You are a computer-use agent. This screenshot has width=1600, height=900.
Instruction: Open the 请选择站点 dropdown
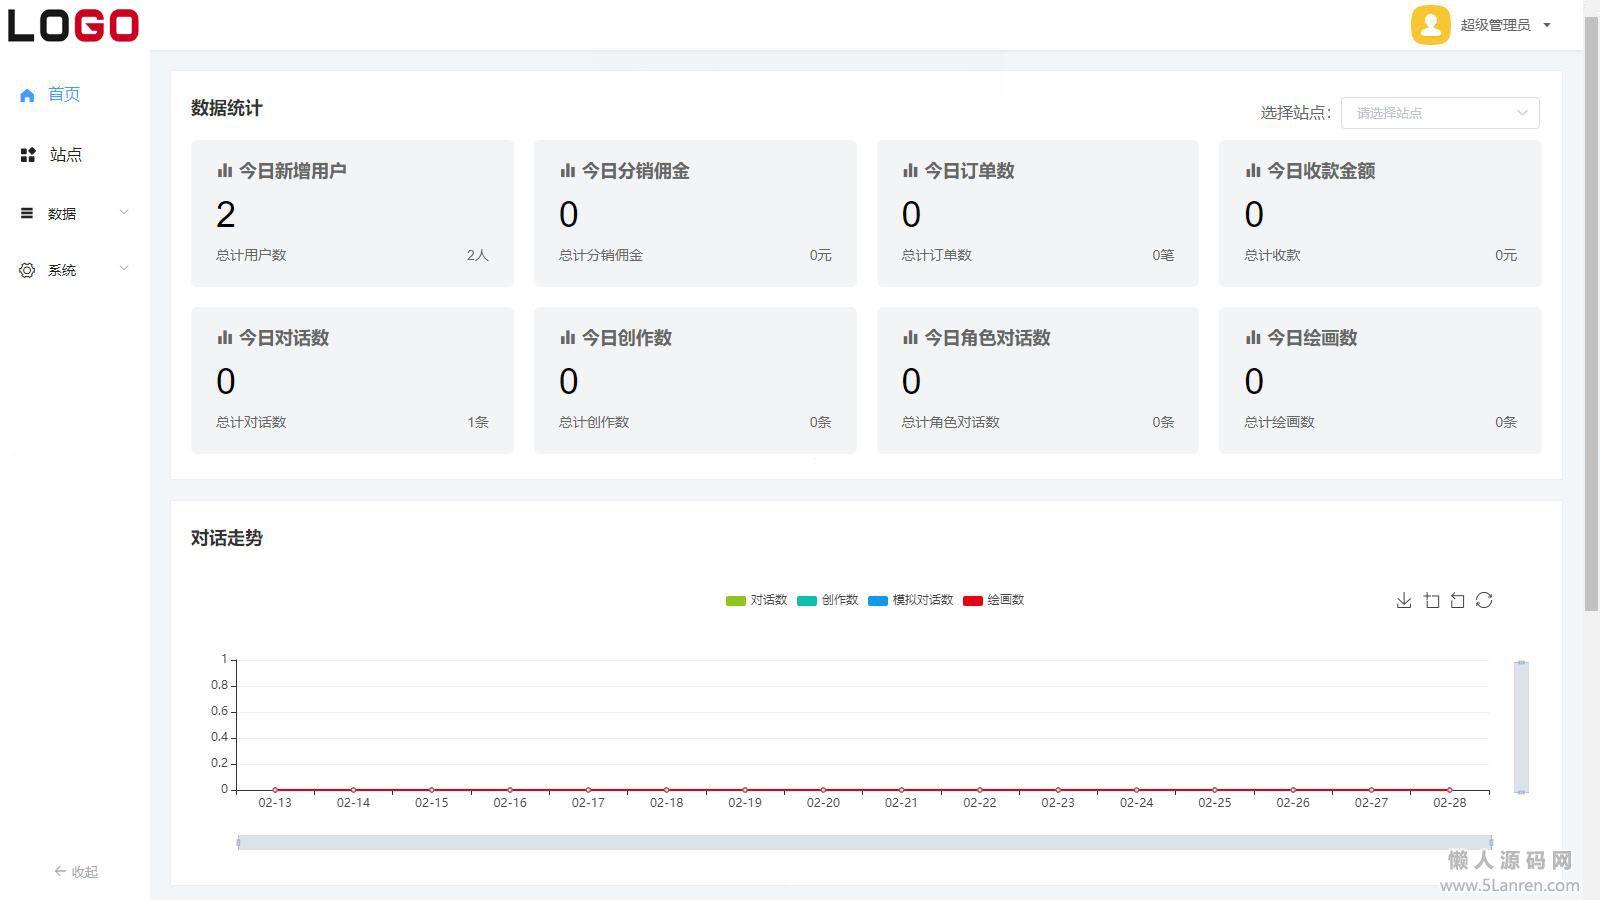(x=1439, y=113)
